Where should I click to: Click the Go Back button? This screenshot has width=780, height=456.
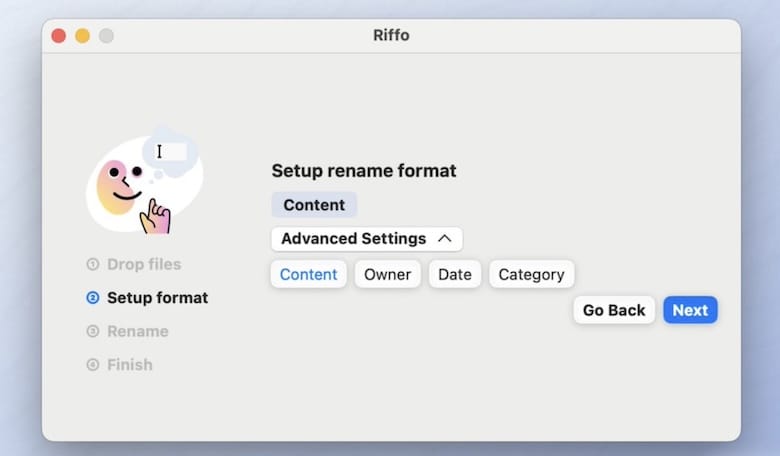point(614,310)
